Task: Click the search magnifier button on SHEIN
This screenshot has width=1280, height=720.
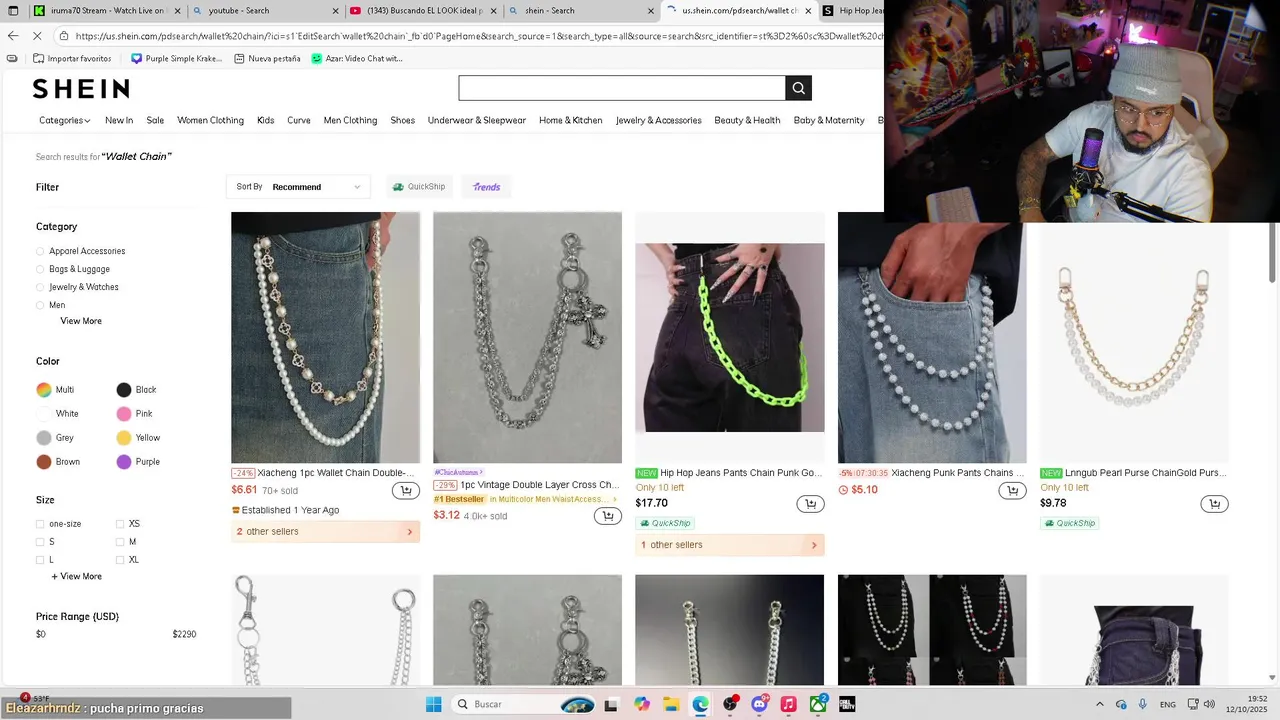Action: pos(798,88)
